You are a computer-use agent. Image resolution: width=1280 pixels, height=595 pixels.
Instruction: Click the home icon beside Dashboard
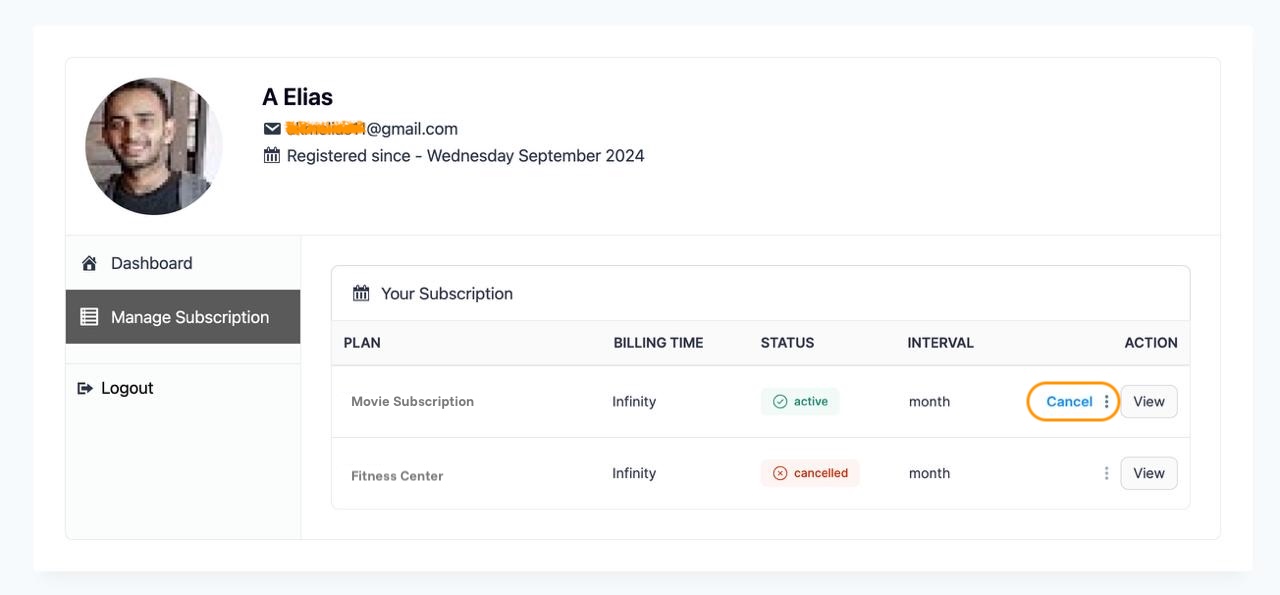tap(88, 262)
